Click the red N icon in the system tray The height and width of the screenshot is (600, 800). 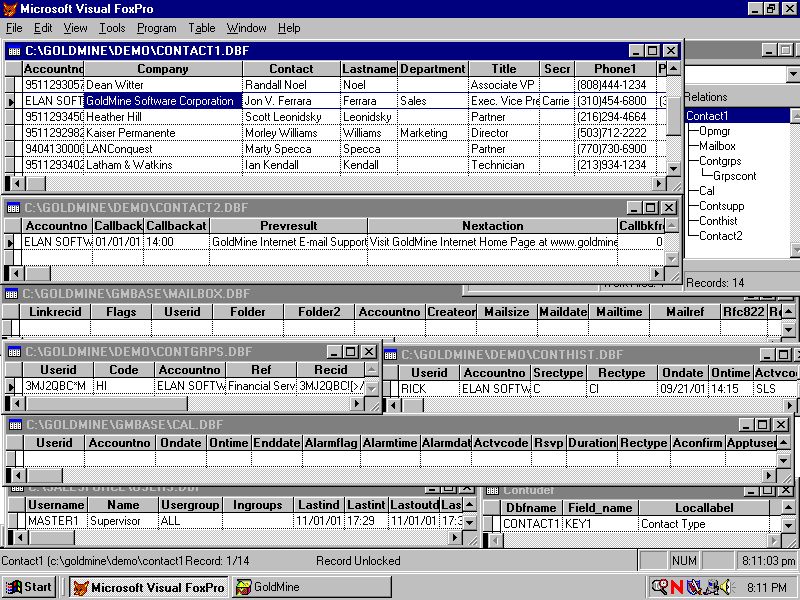point(677,587)
